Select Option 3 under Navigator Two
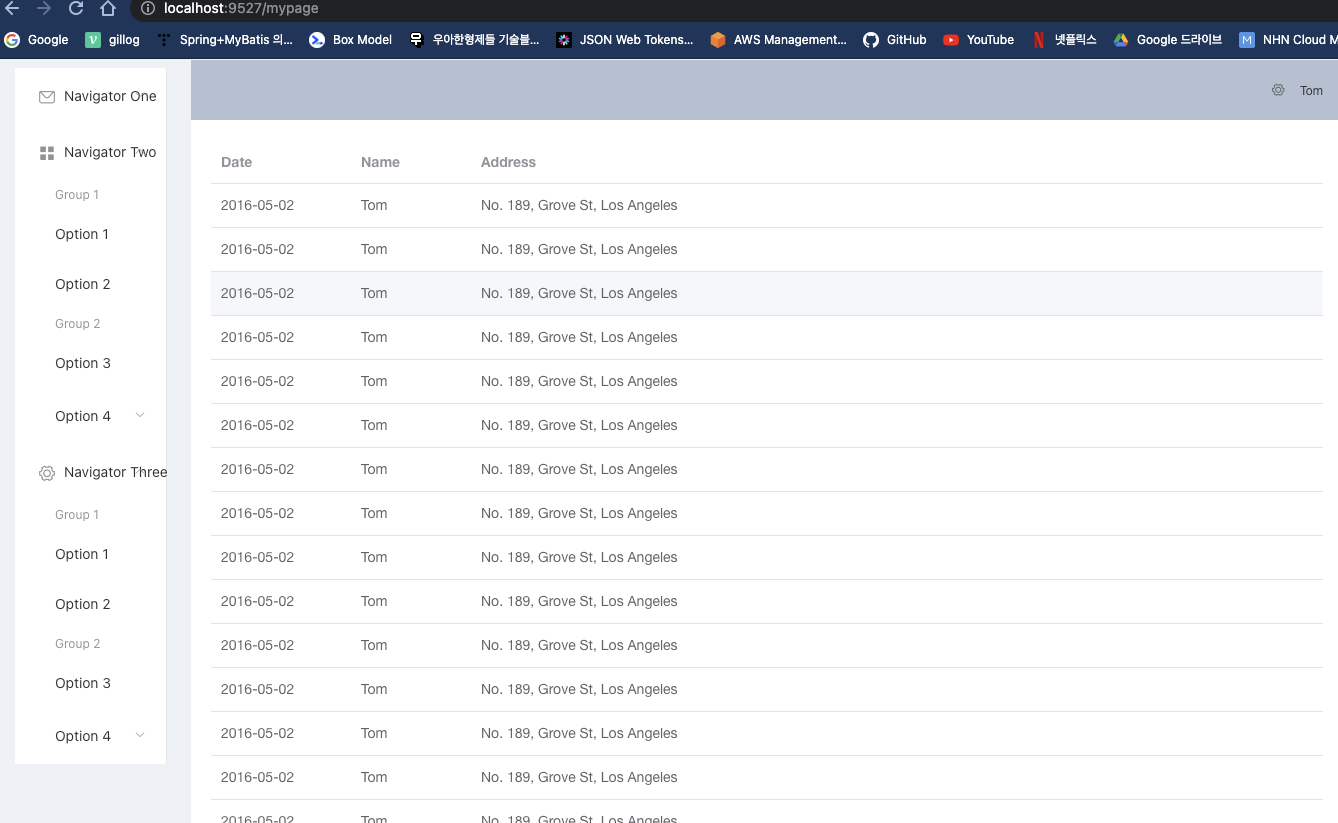Viewport: 1338px width, 823px height. (x=91, y=363)
